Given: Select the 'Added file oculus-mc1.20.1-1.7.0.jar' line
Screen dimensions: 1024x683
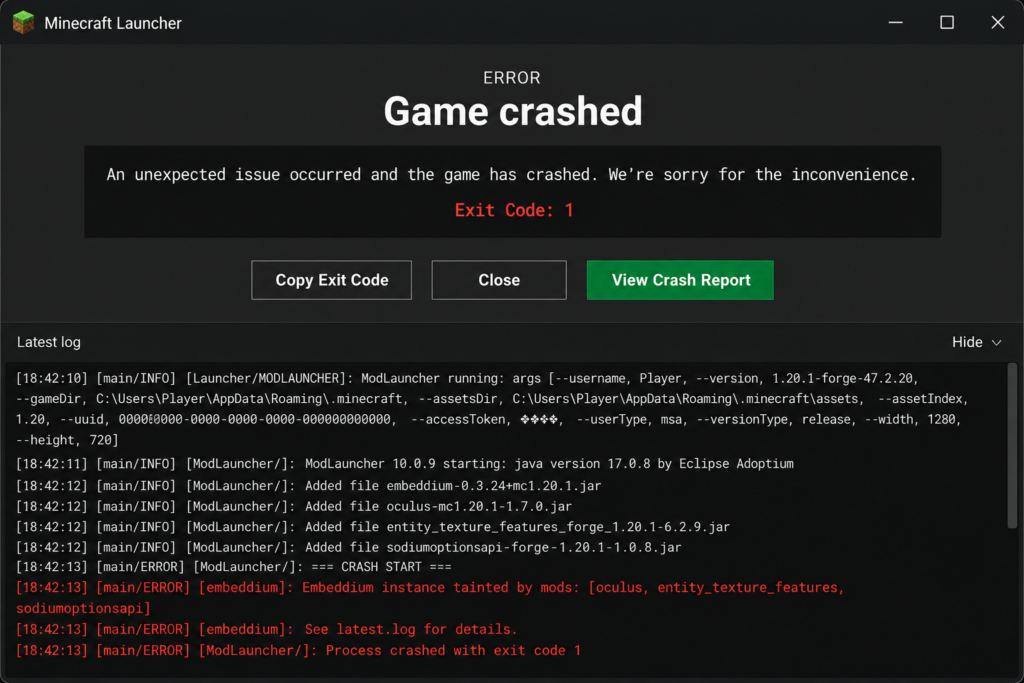Looking at the screenshot, I should (x=294, y=506).
